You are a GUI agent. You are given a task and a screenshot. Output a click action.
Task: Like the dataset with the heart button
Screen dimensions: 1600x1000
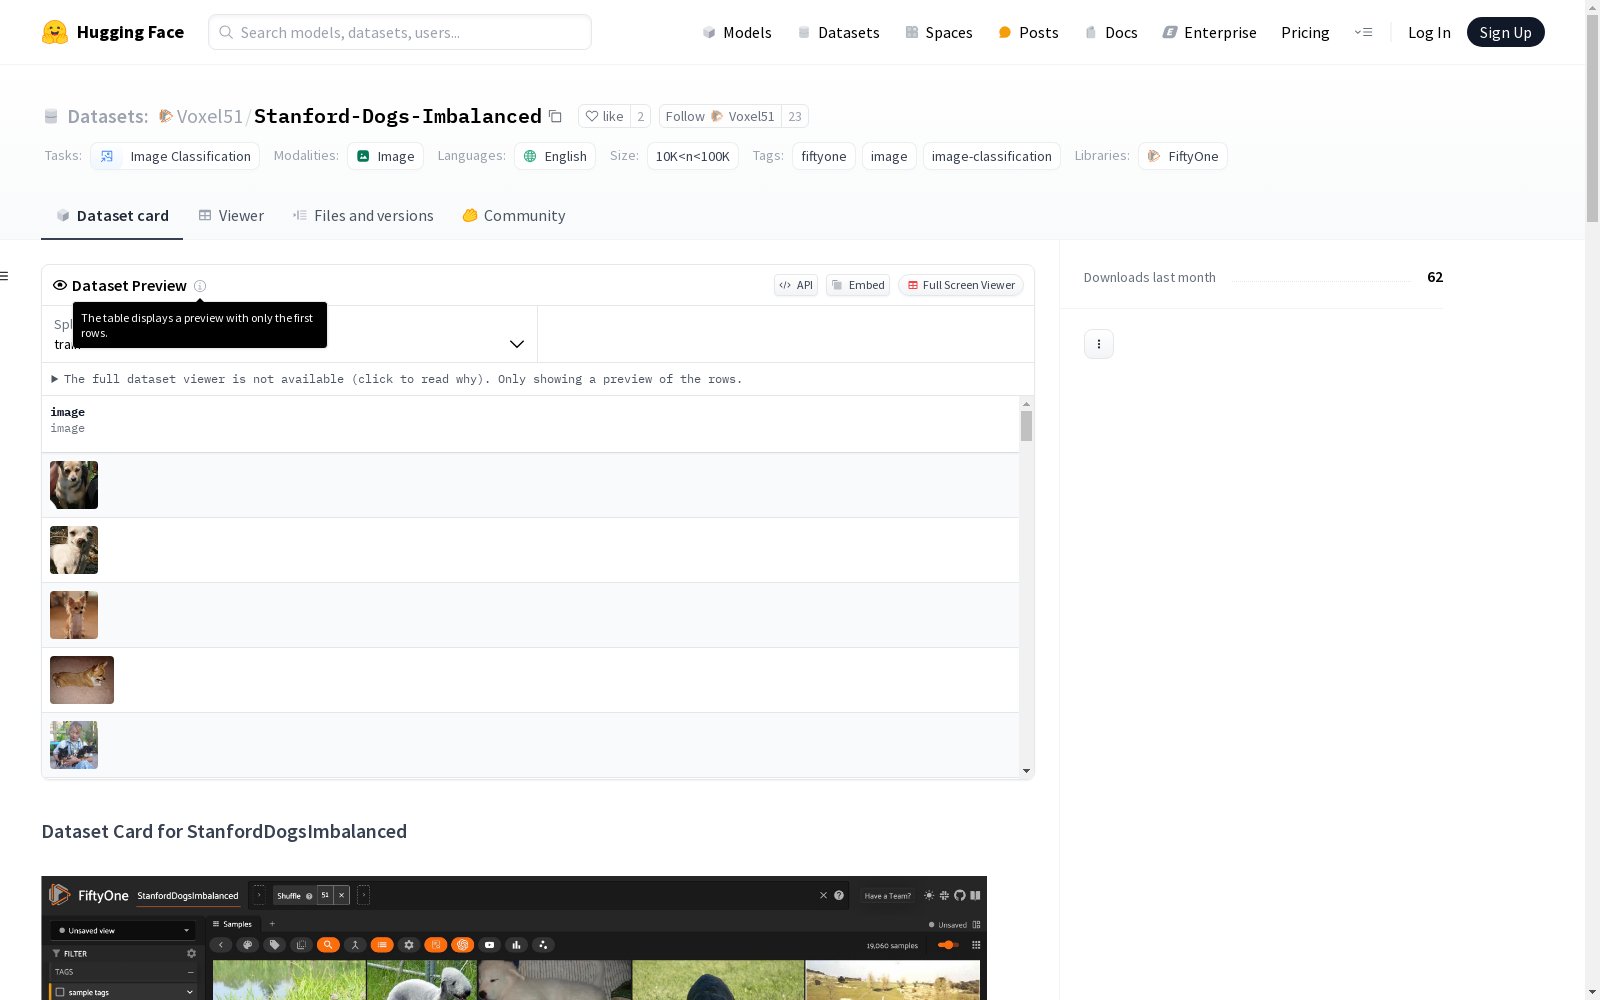pyautogui.click(x=604, y=116)
